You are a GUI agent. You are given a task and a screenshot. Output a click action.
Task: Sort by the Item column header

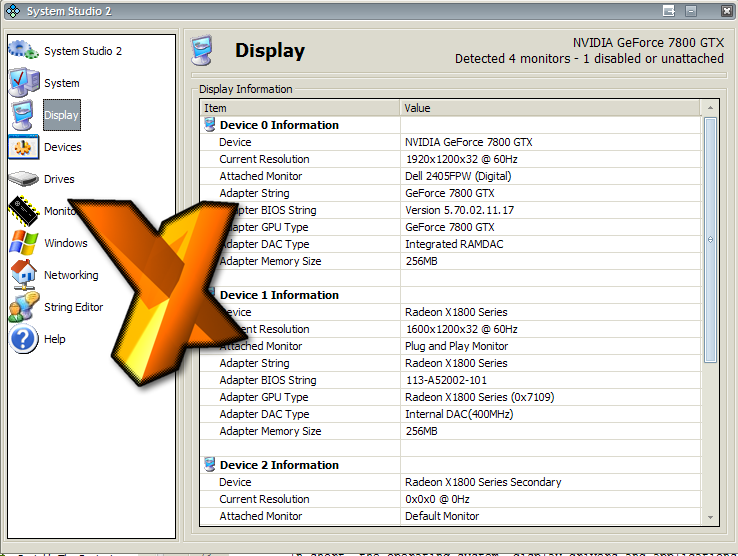[x=300, y=108]
